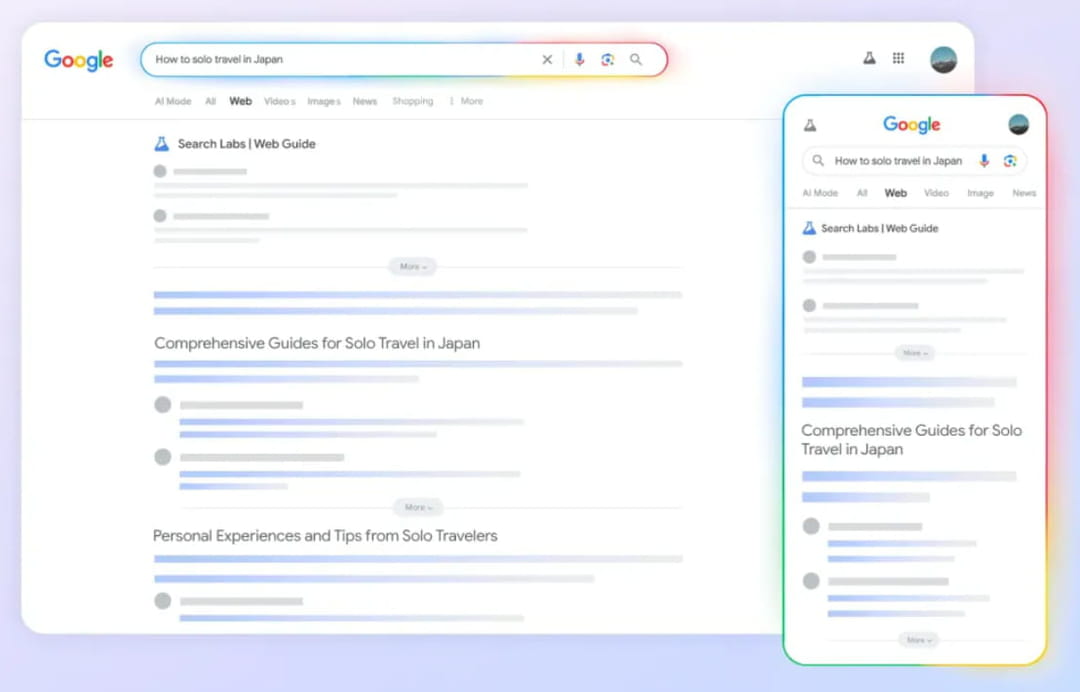Open the desktop account profile picture
Viewport: 1080px width, 692px height.
(x=943, y=60)
